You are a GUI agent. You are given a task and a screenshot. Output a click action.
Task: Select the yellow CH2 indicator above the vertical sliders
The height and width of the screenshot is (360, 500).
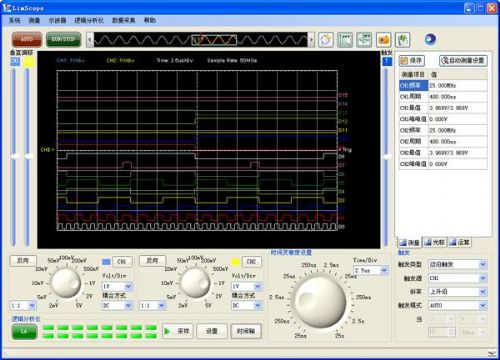point(29,61)
